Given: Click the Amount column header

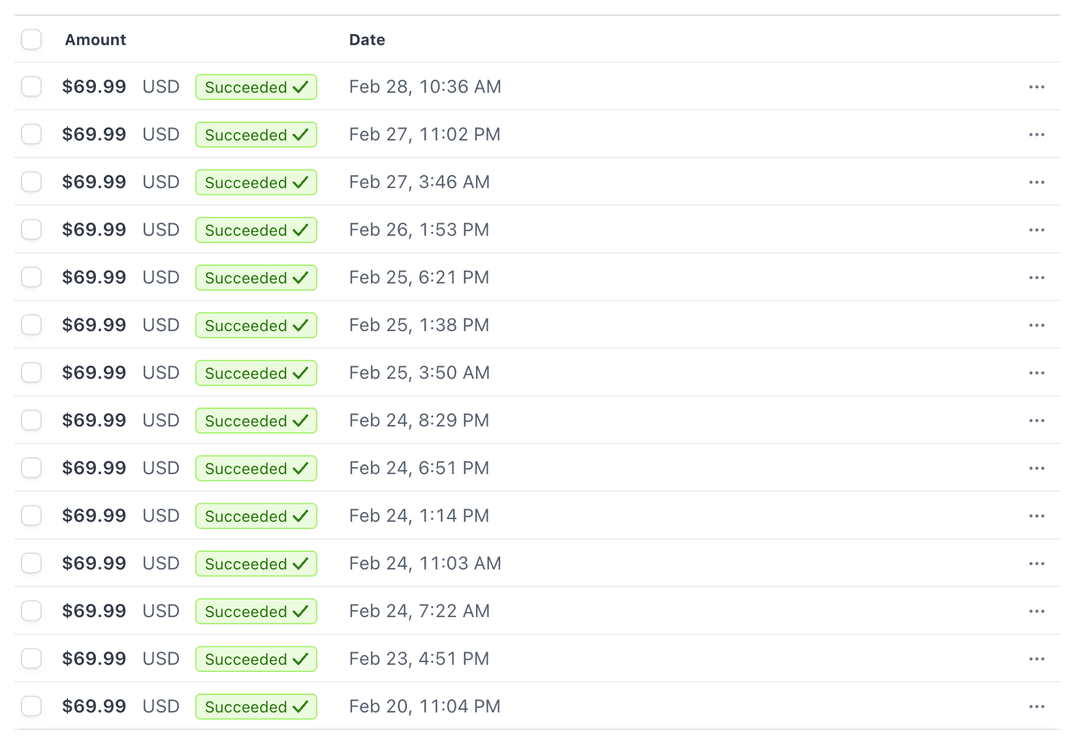Looking at the screenshot, I should click(x=95, y=39).
